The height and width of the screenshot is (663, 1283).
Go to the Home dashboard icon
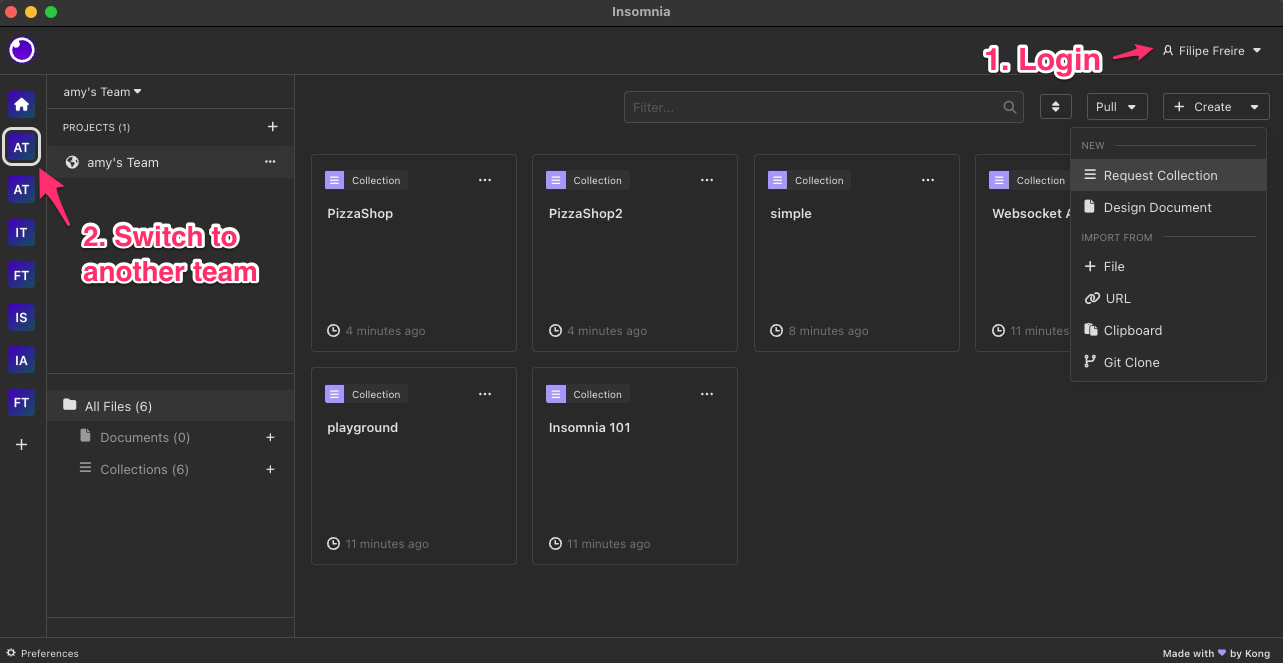[x=21, y=104]
